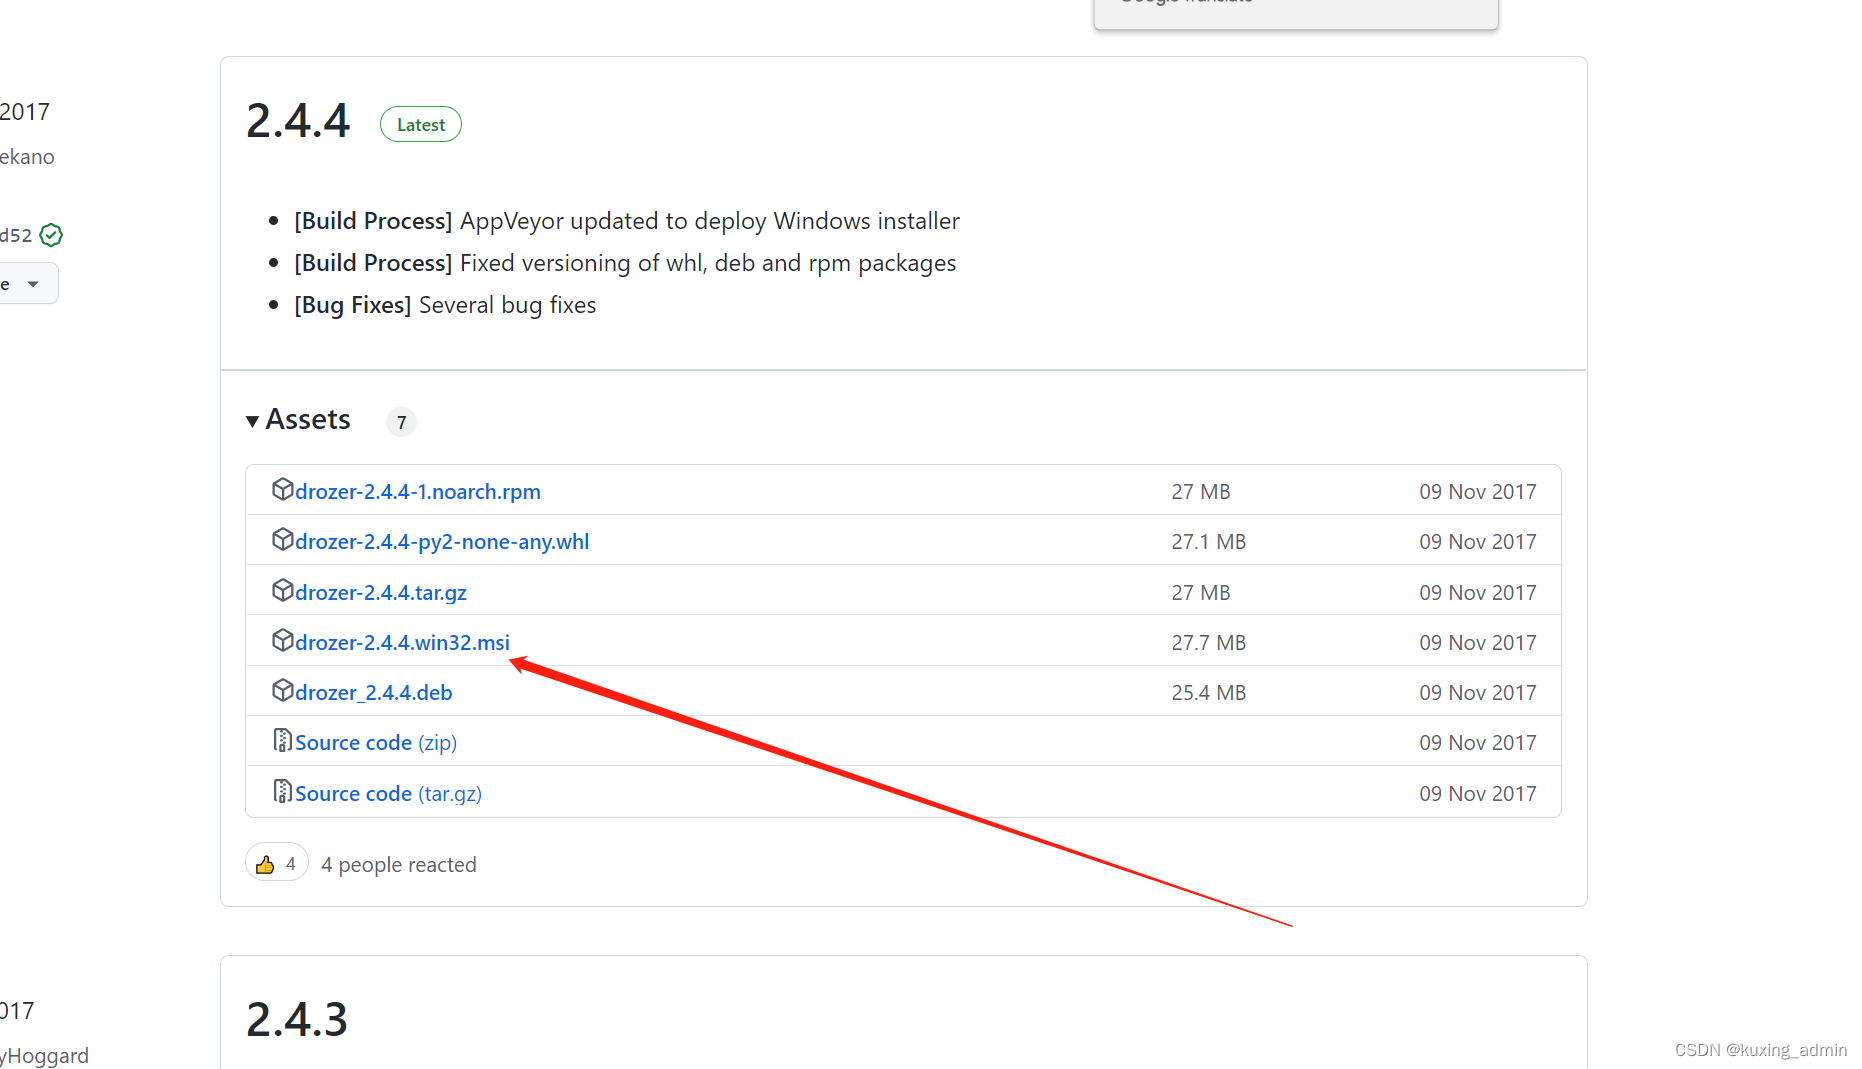The width and height of the screenshot is (1862, 1069).
Task: Click the ekano author name in sidebar
Action: click(27, 157)
